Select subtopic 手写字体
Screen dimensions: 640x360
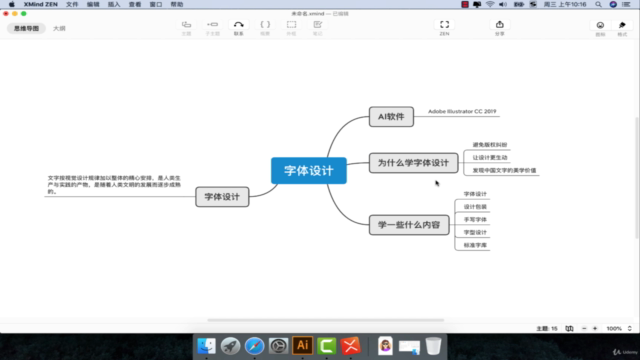coord(475,220)
